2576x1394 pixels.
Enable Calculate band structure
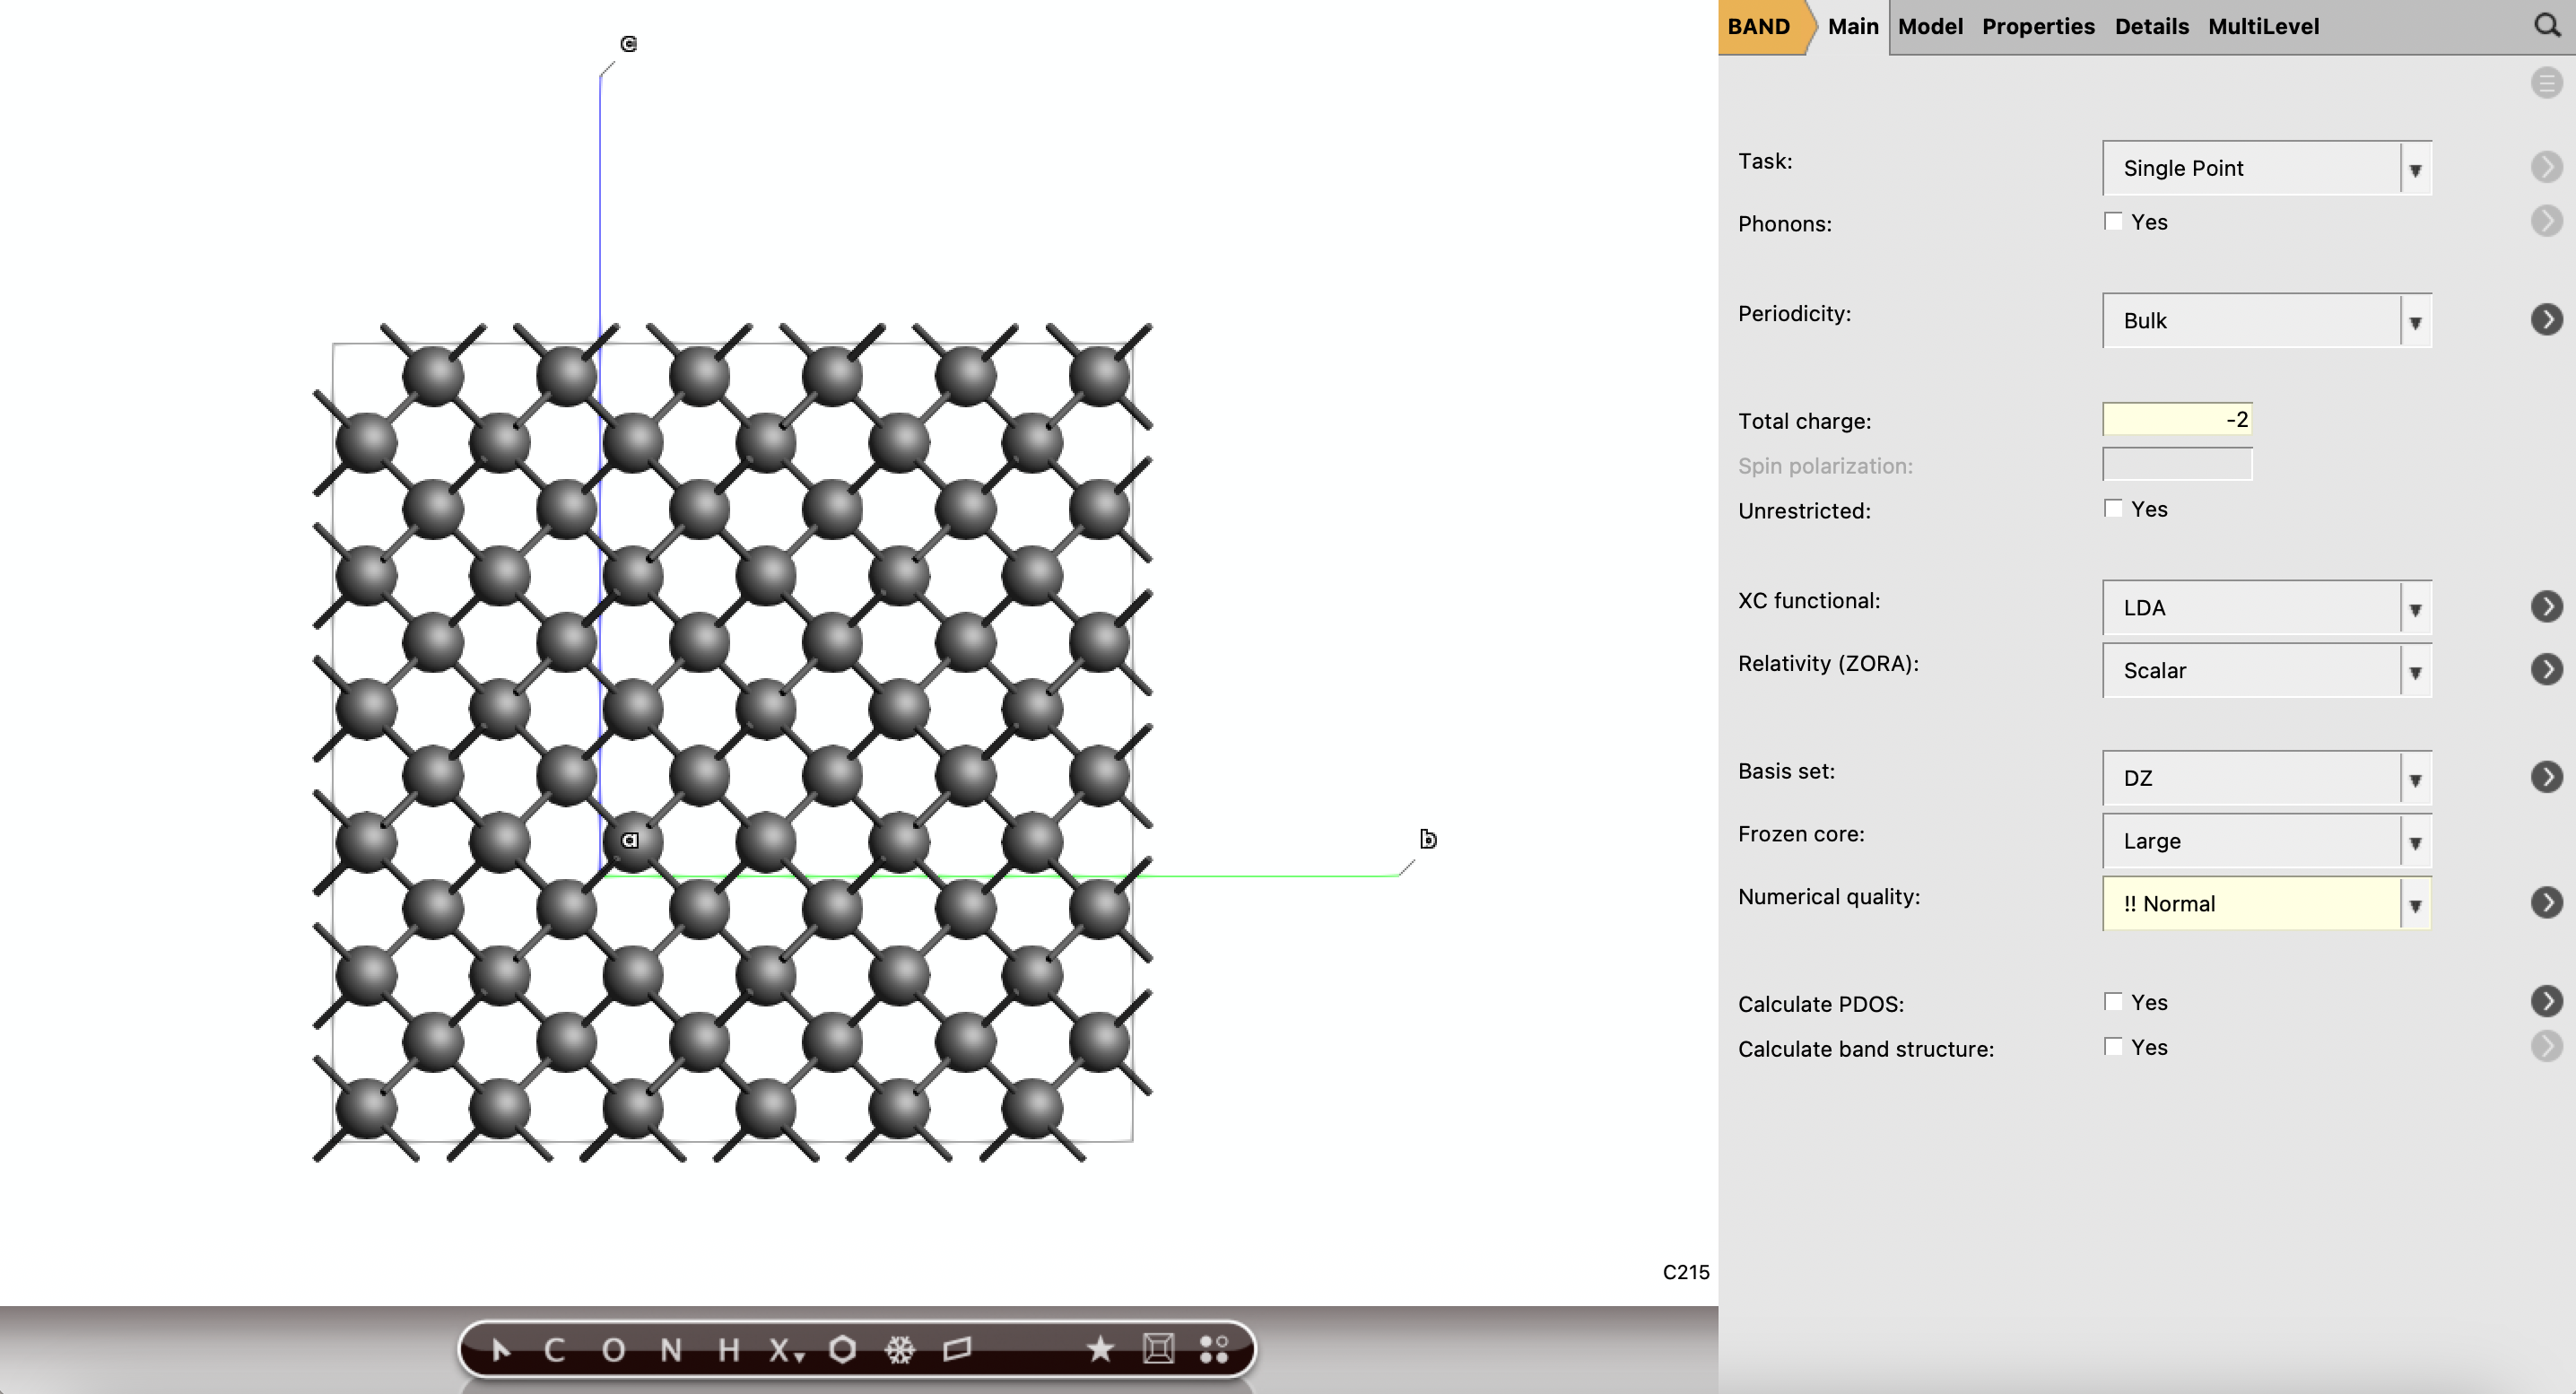point(2114,1046)
